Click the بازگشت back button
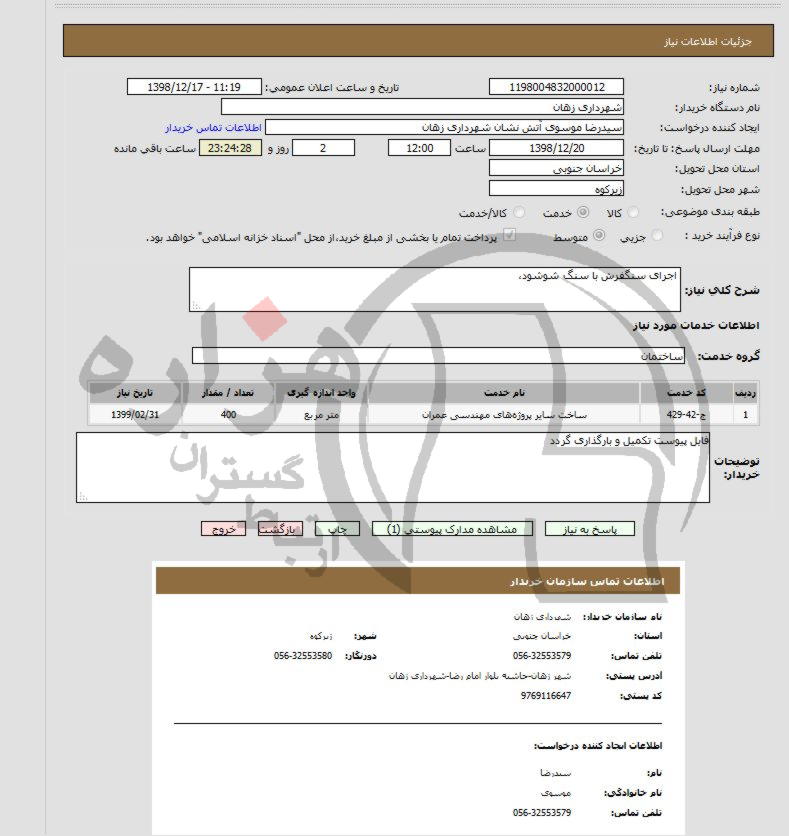 [x=280, y=529]
